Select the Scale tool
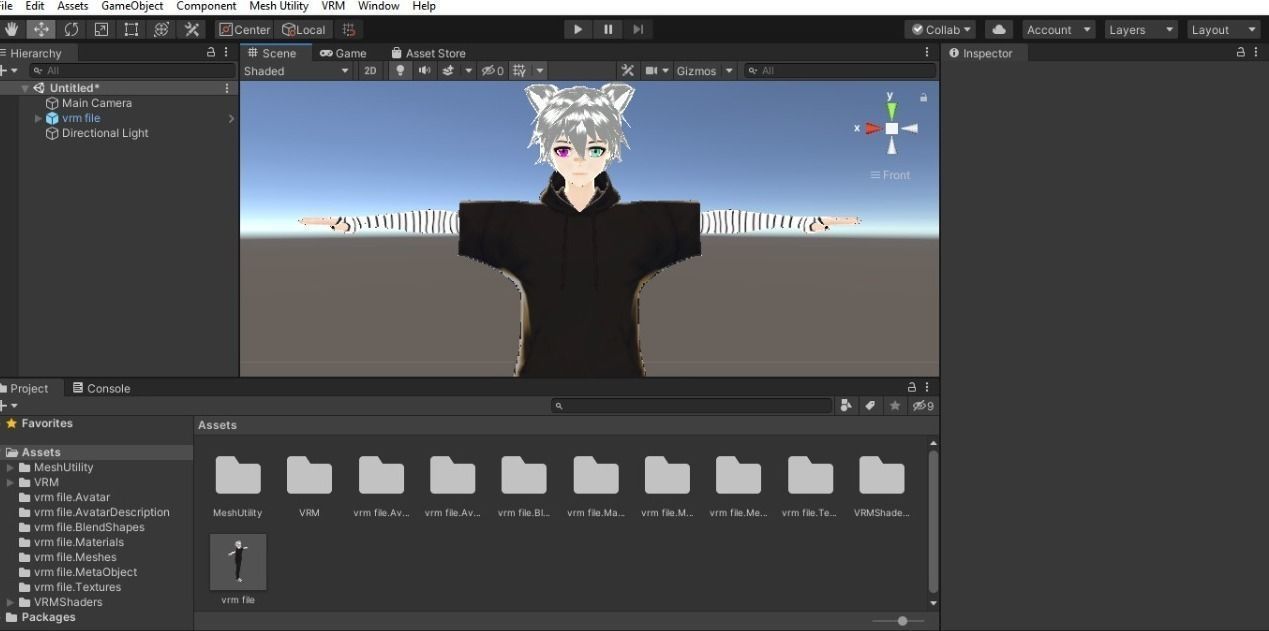The width and height of the screenshot is (1269, 631). 101,30
